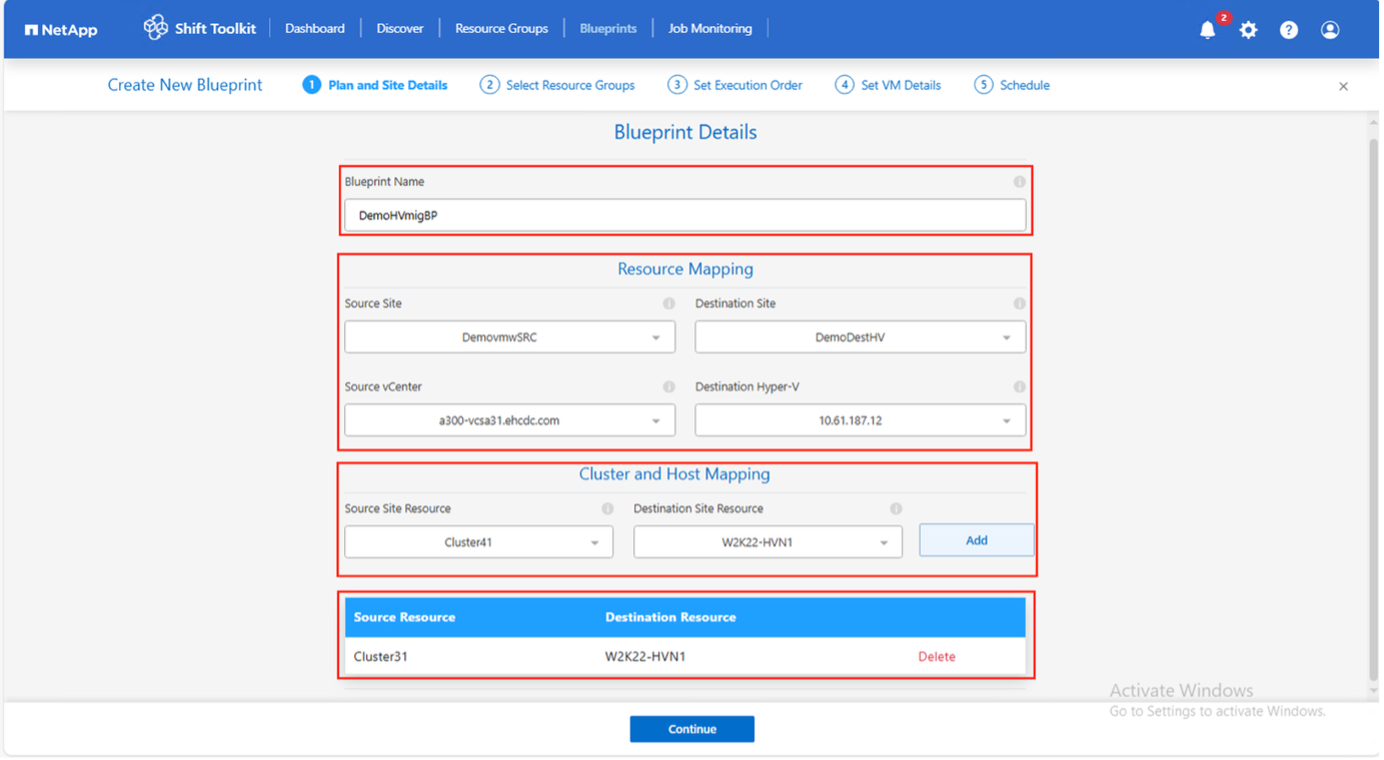The image size is (1384, 760).
Task: Open Destination Site Resource W2K22-HVN1 dropdown
Action: 768,543
